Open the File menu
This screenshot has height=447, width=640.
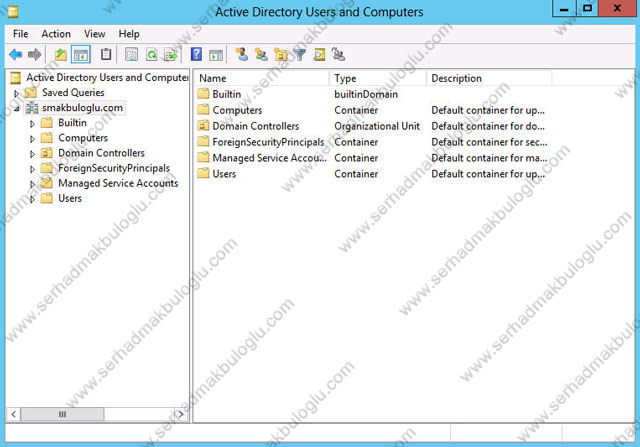(20, 34)
